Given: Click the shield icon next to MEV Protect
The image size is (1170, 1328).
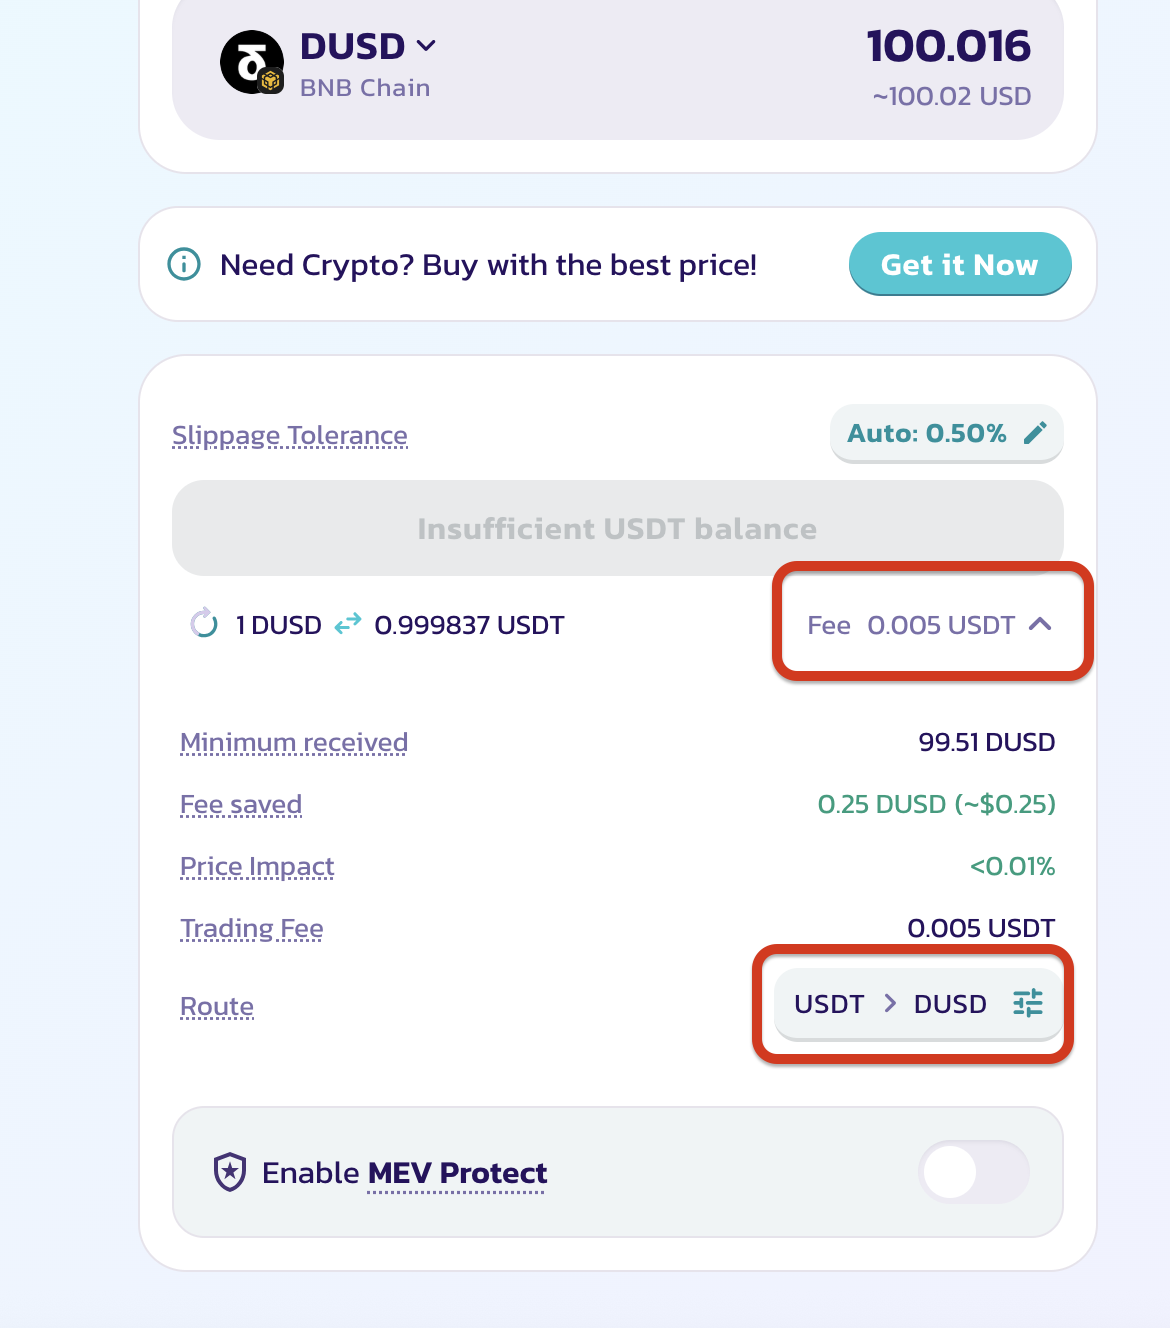Looking at the screenshot, I should click(x=231, y=1172).
